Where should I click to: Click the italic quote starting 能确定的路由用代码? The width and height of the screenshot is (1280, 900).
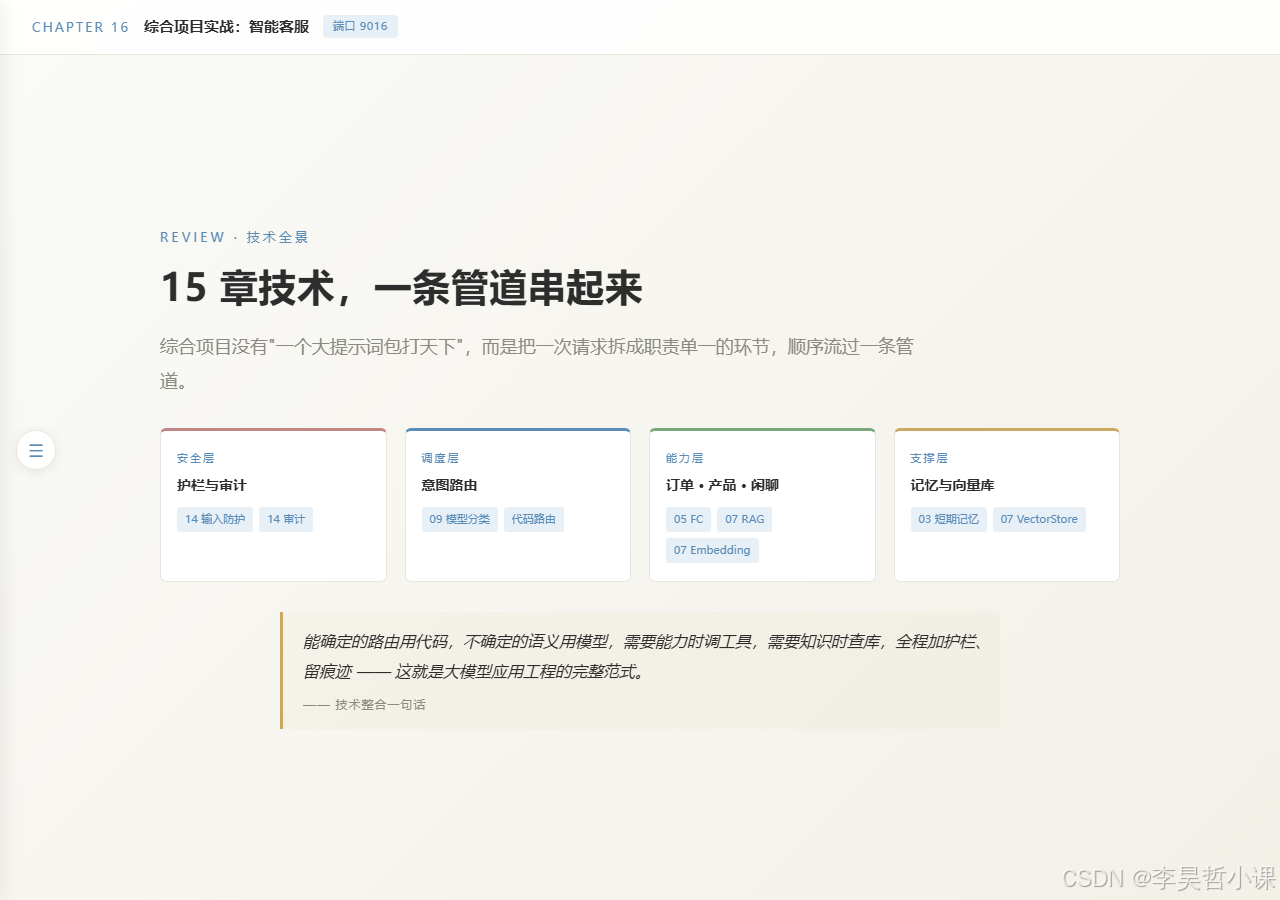click(x=643, y=656)
